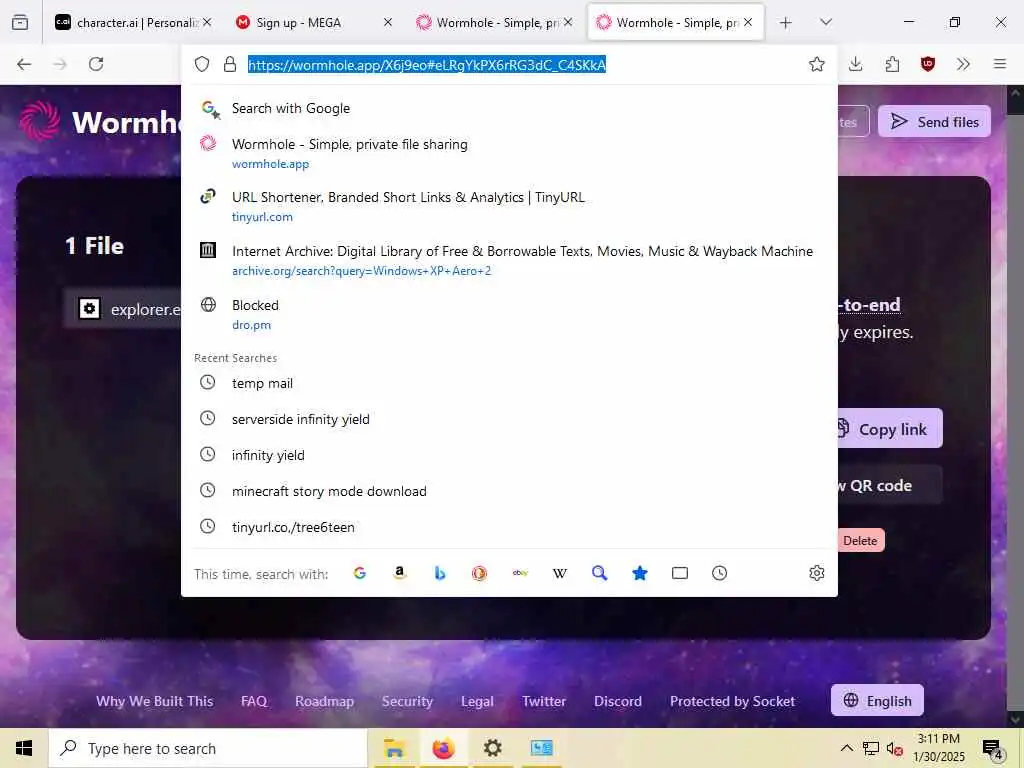This screenshot has width=1024, height=768.
Task: Open File Explorer from taskbar
Action: click(x=394, y=748)
